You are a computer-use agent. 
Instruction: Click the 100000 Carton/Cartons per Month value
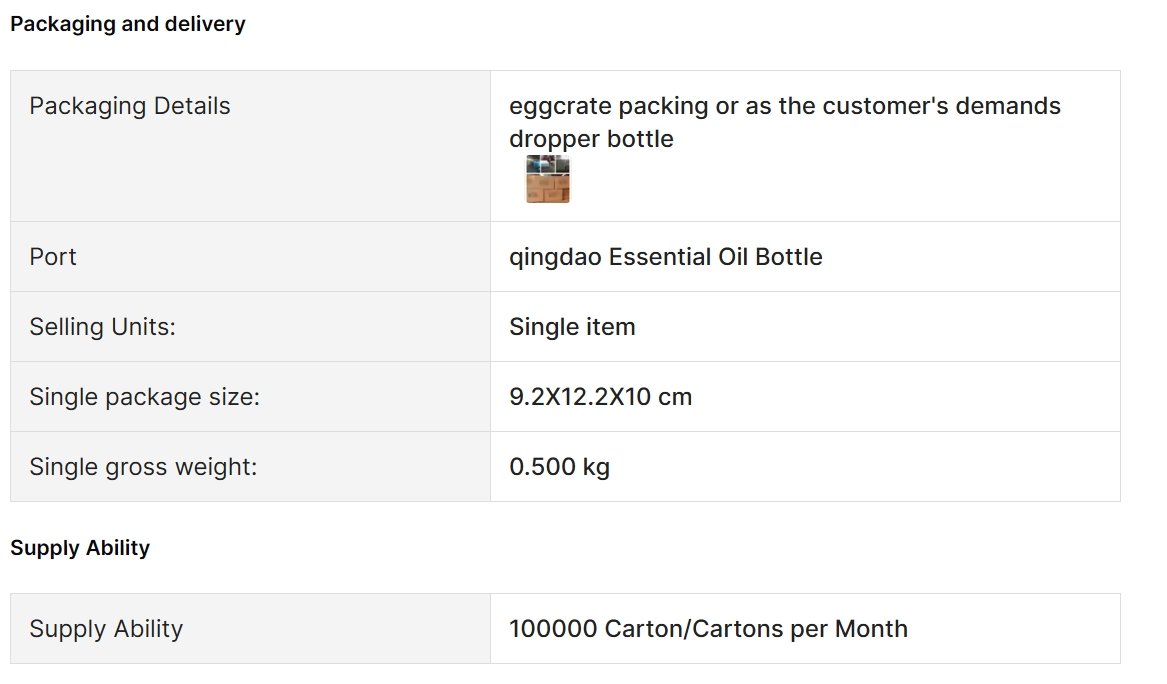click(x=708, y=629)
